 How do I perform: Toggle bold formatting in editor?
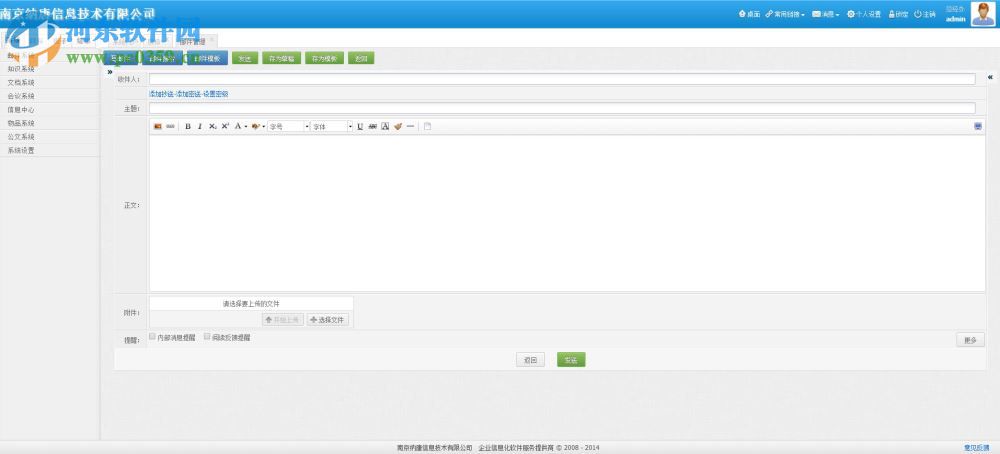(x=188, y=127)
